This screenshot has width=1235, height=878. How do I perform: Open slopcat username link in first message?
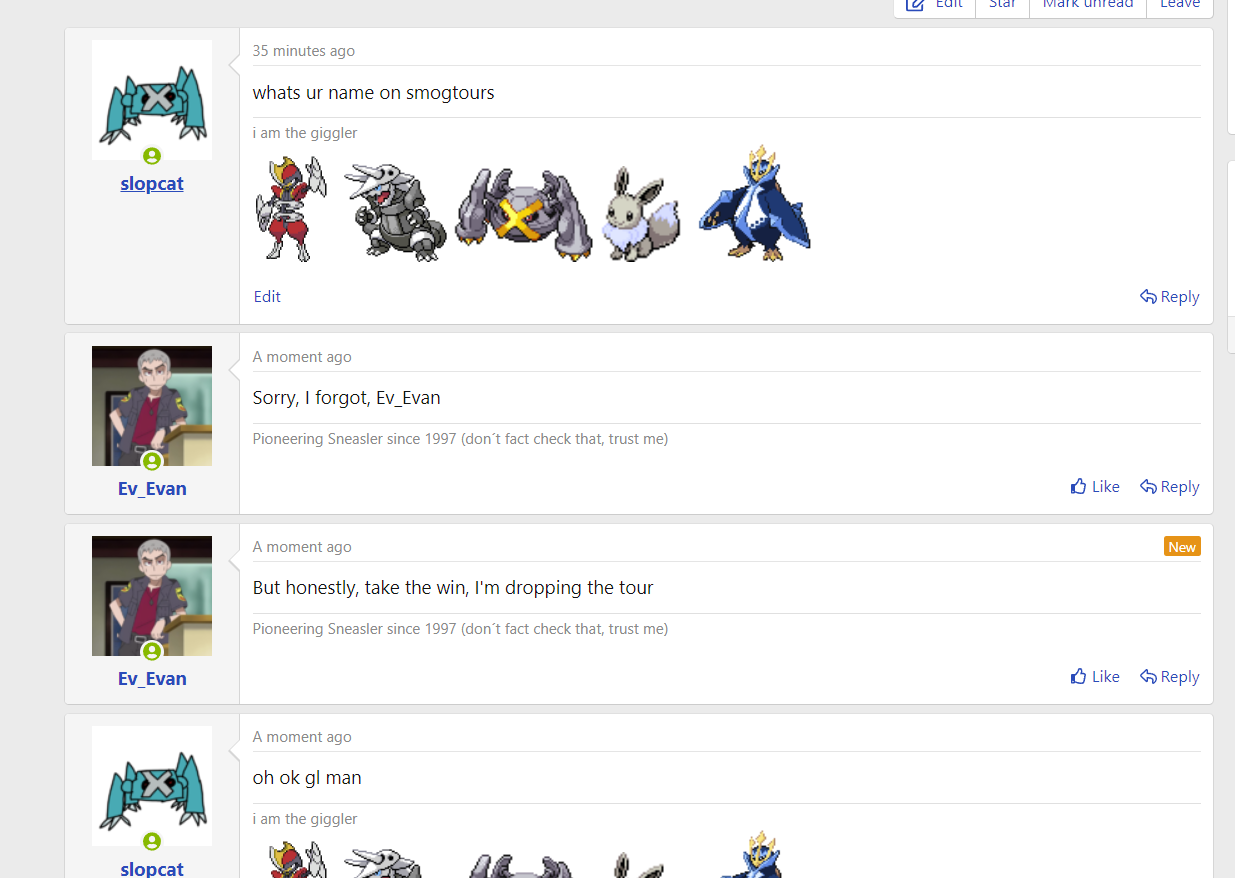[x=152, y=184]
